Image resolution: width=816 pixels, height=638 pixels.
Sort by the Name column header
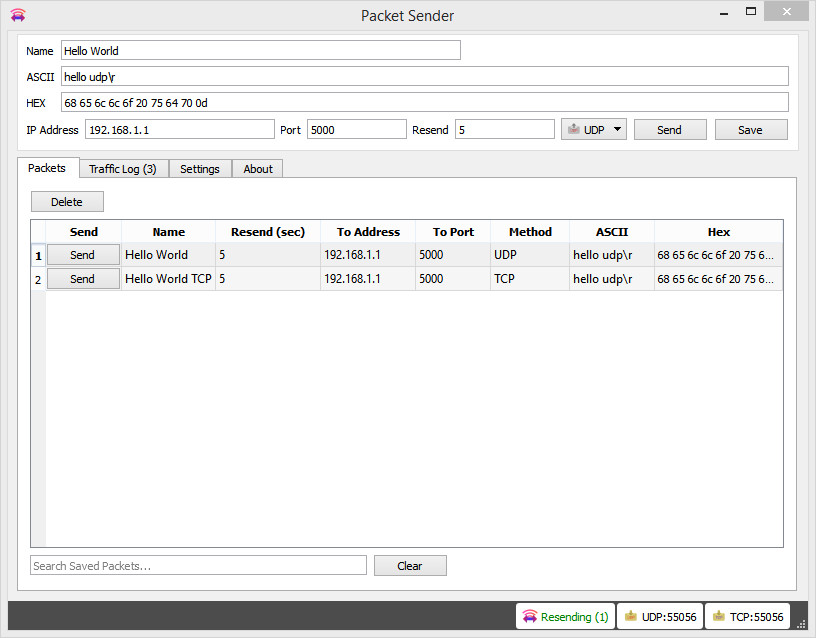pyautogui.click(x=169, y=232)
